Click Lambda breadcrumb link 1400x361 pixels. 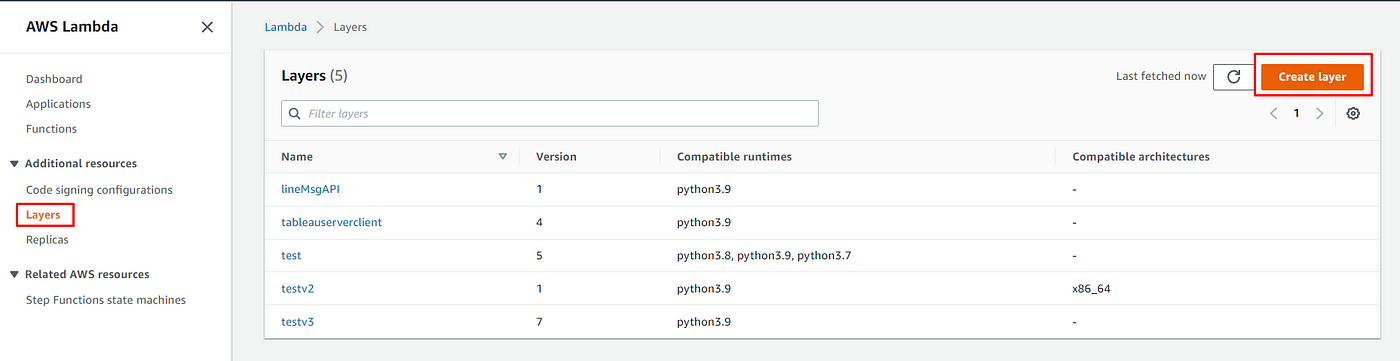(285, 27)
